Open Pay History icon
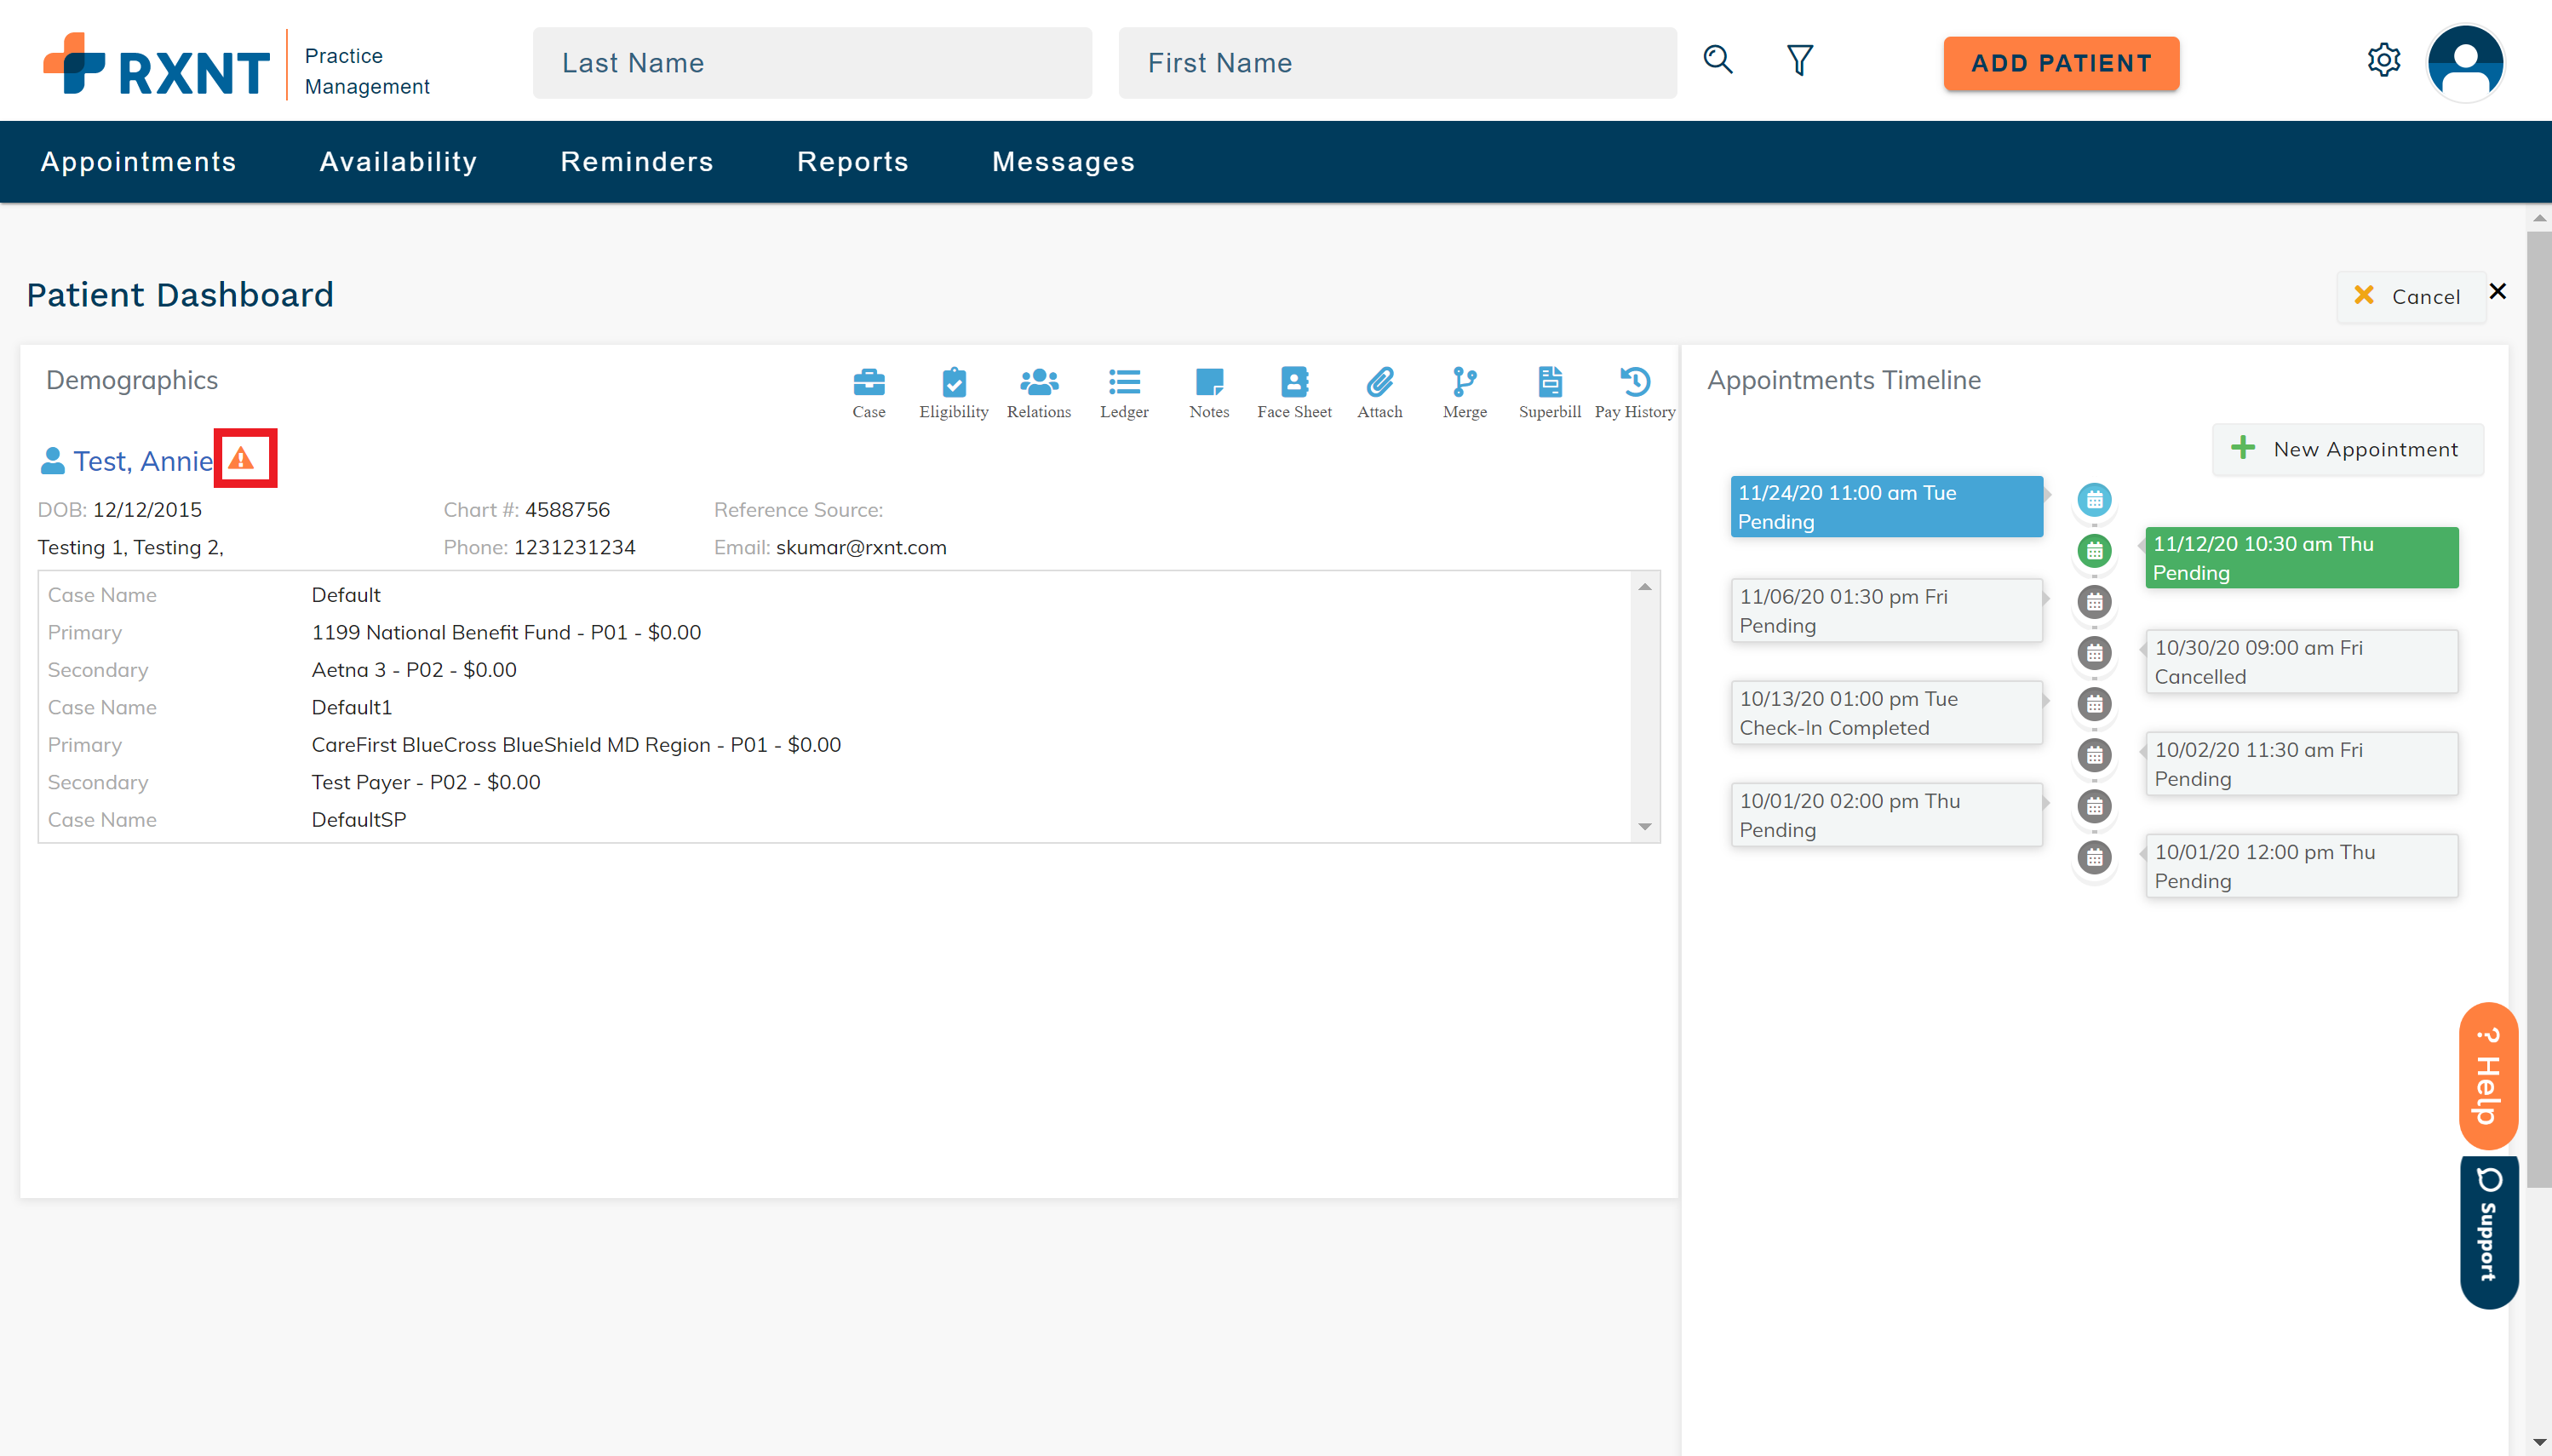 click(1635, 382)
